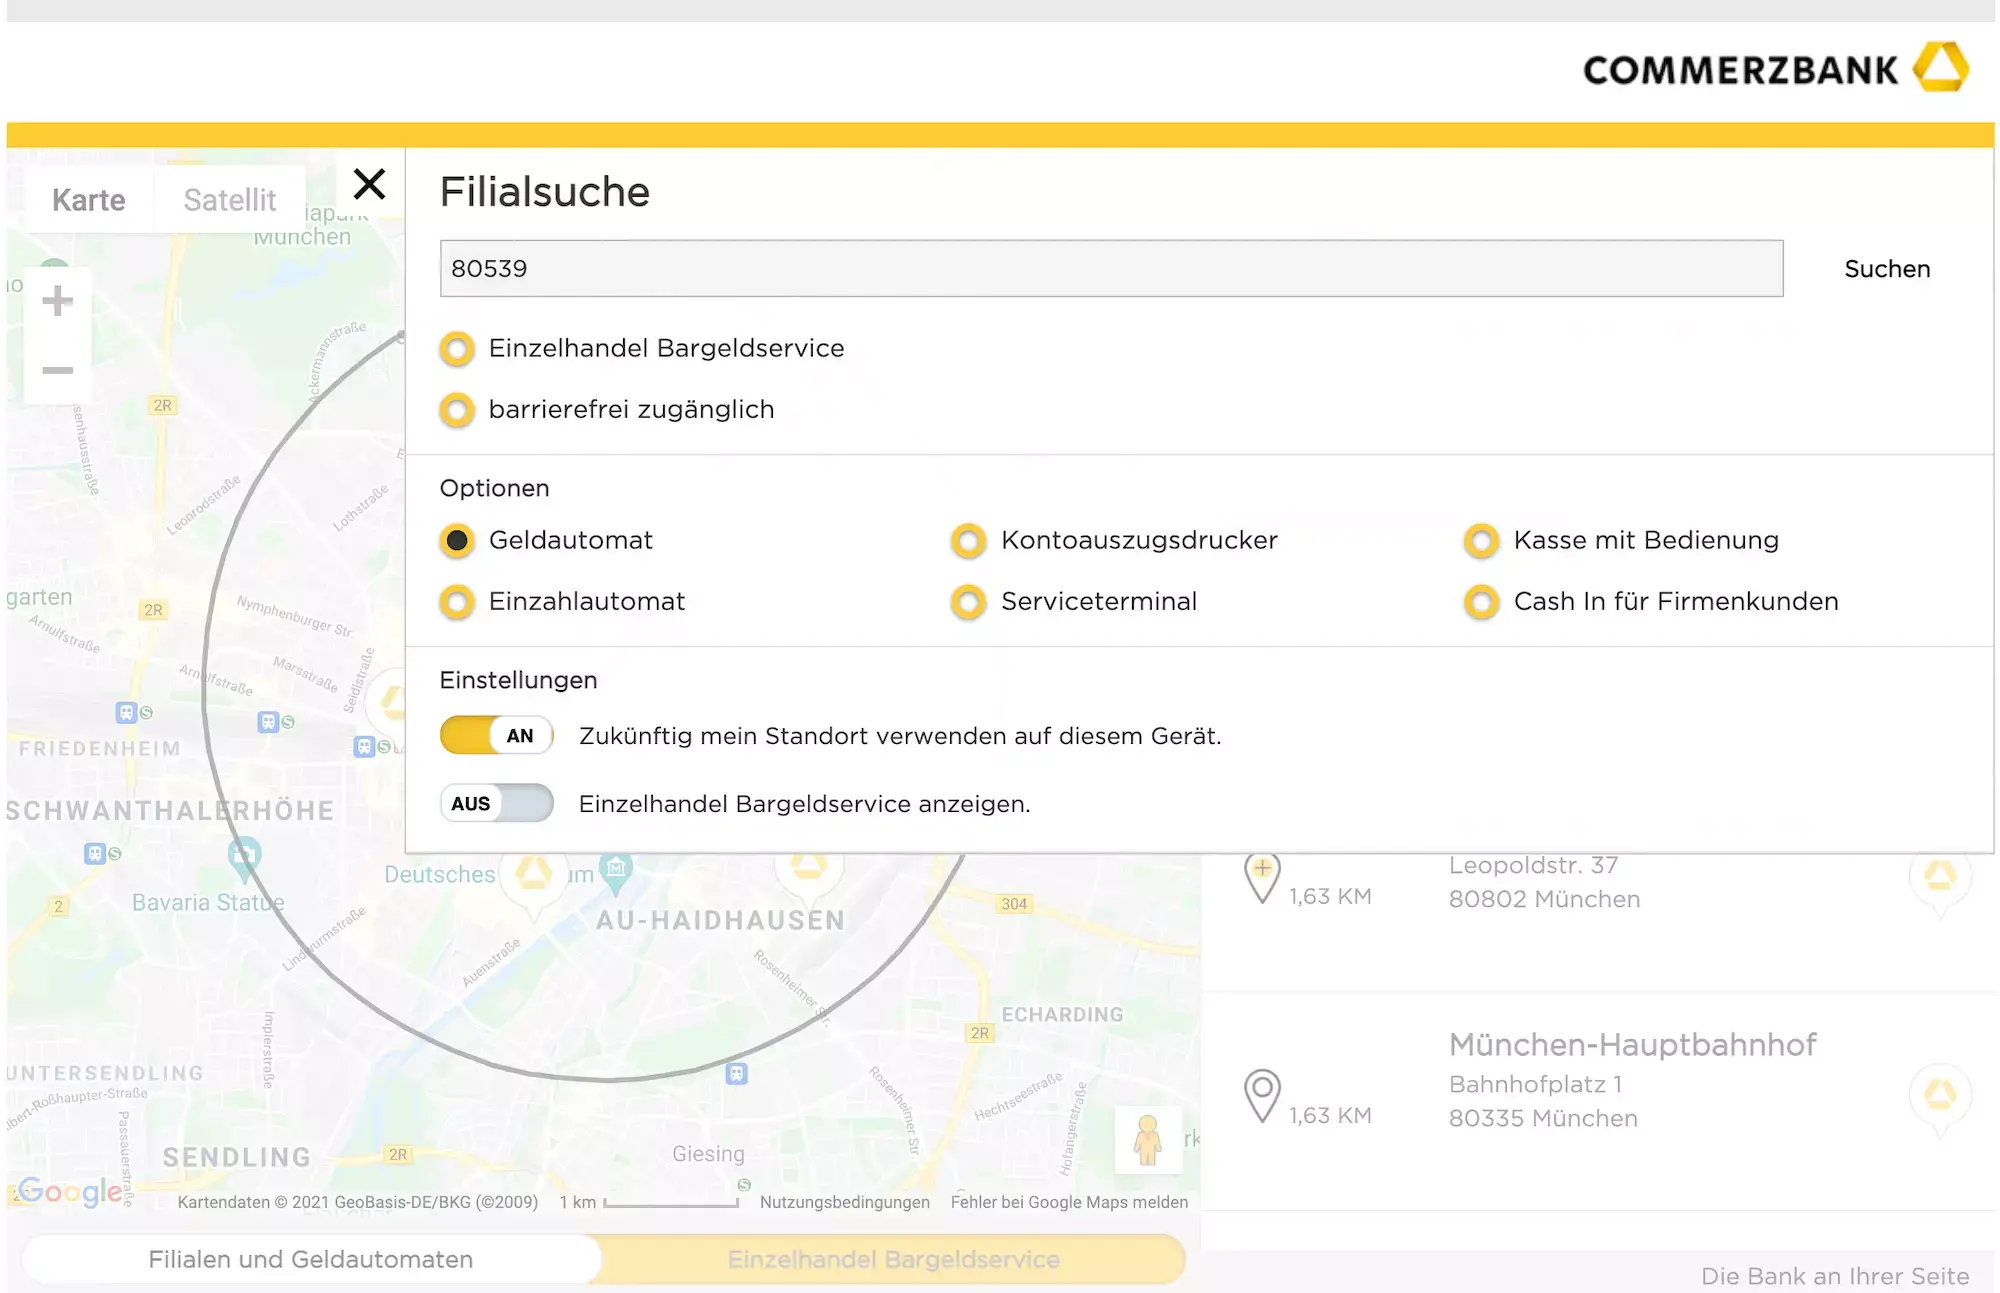This screenshot has width=2000, height=1293.
Task: Select the Serviceterminal option
Action: tap(968, 602)
